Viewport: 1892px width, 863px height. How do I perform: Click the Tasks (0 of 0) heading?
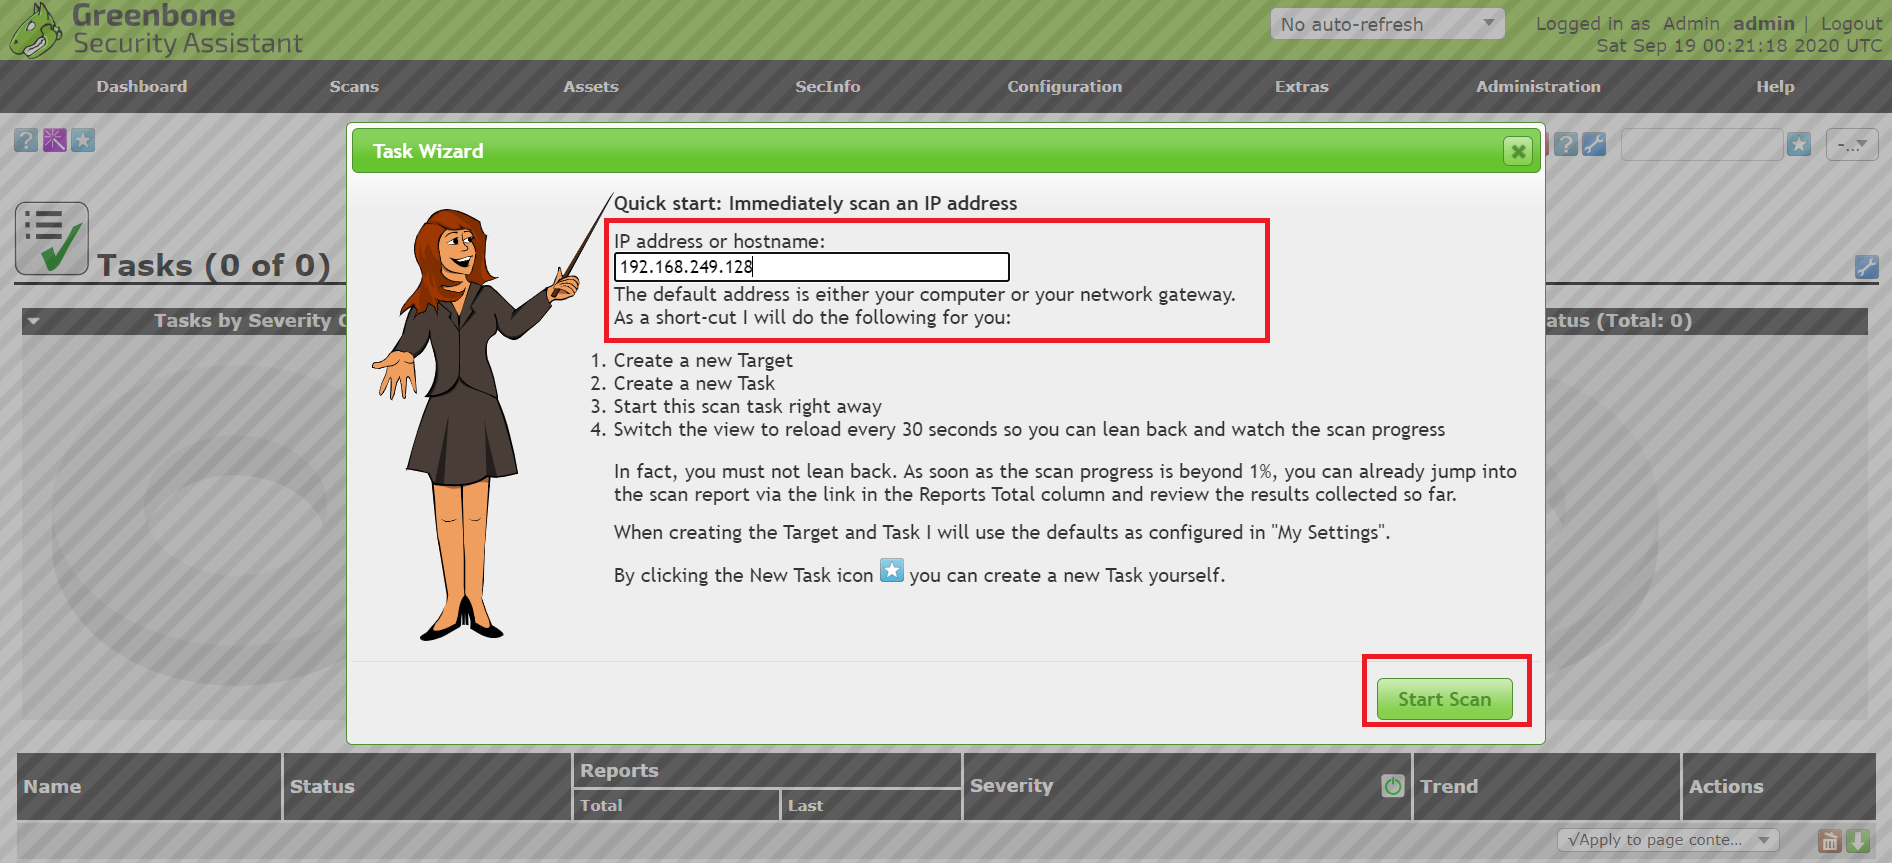[214, 265]
